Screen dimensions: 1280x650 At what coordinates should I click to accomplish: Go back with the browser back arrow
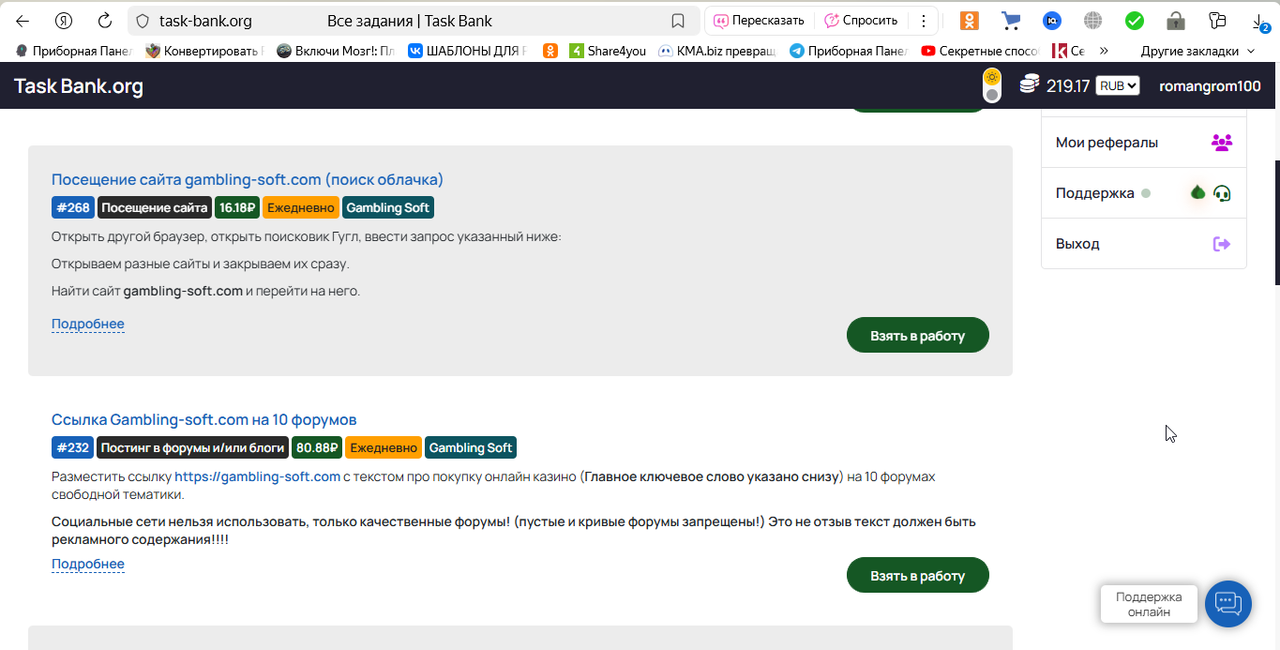click(22, 20)
